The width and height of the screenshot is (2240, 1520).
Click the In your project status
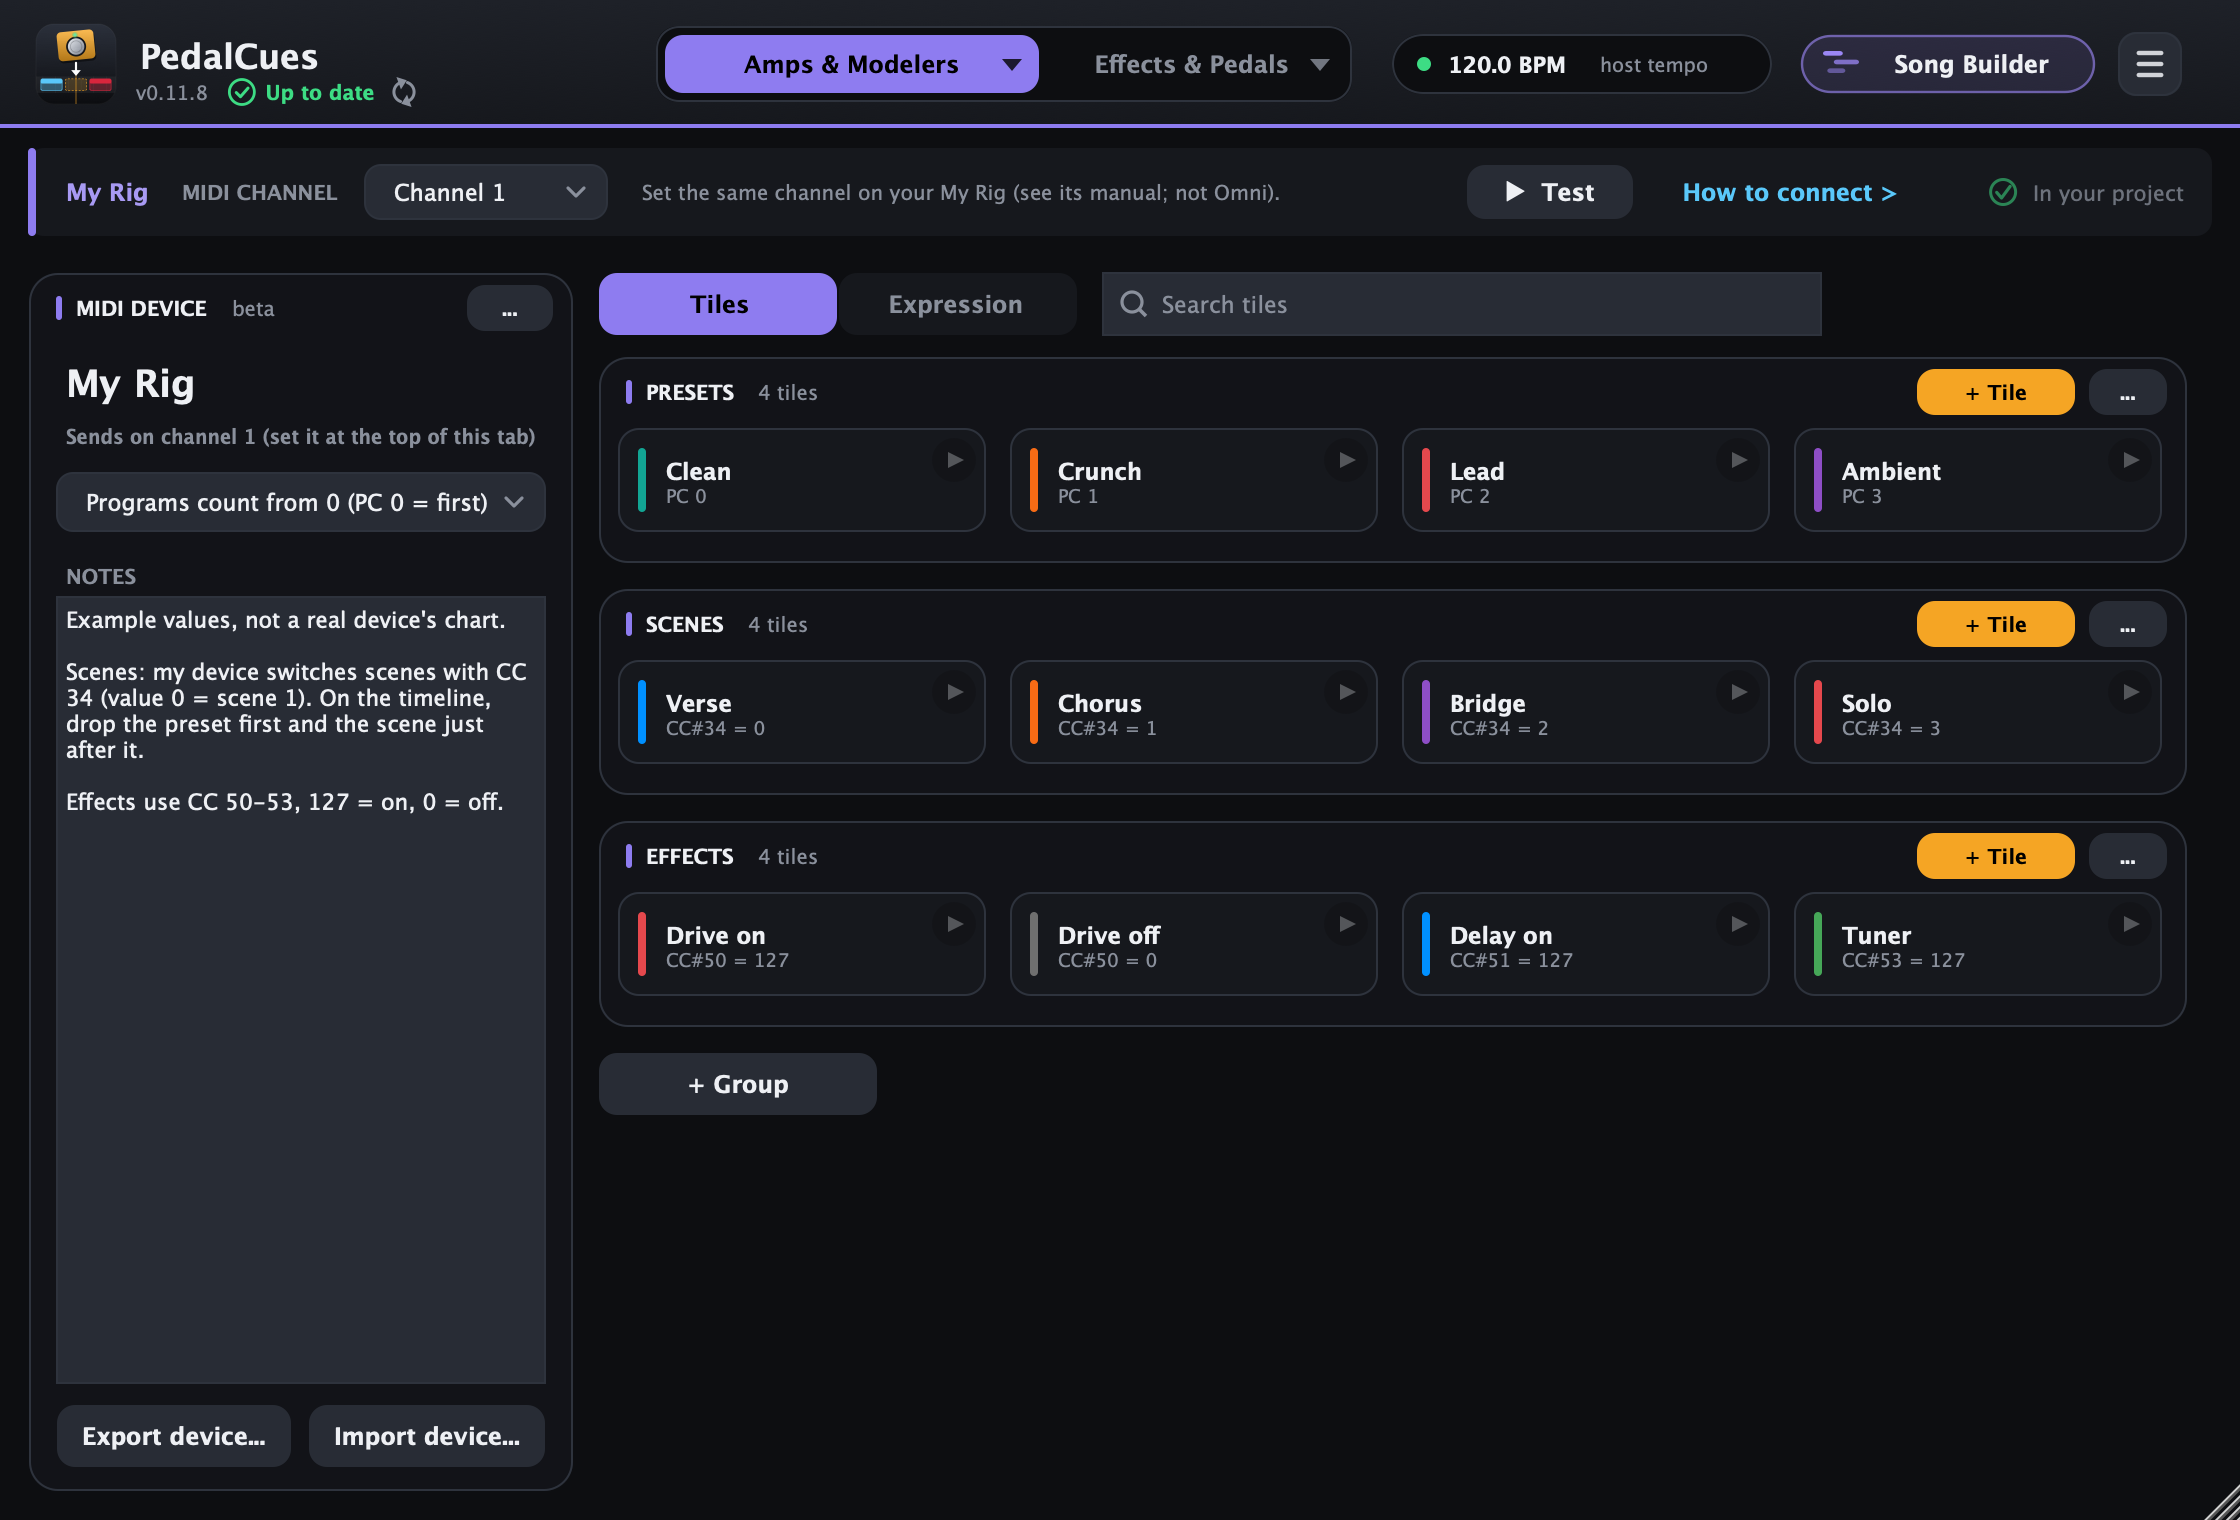pyautogui.click(x=2086, y=192)
